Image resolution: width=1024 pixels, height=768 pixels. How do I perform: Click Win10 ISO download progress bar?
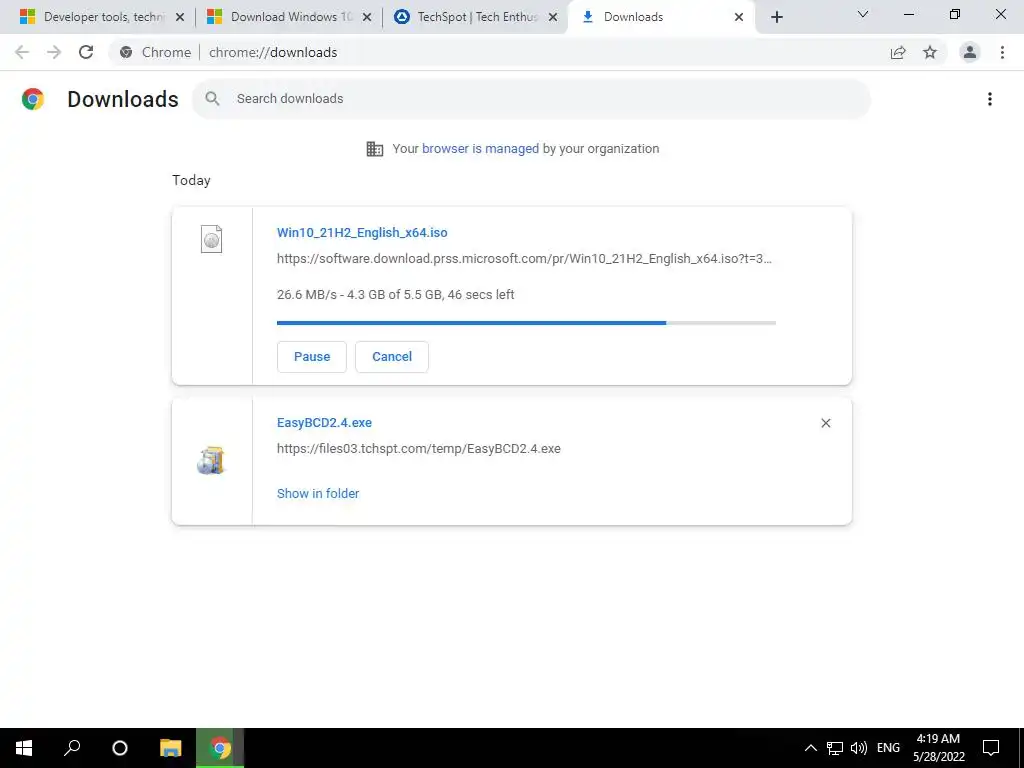pos(526,323)
